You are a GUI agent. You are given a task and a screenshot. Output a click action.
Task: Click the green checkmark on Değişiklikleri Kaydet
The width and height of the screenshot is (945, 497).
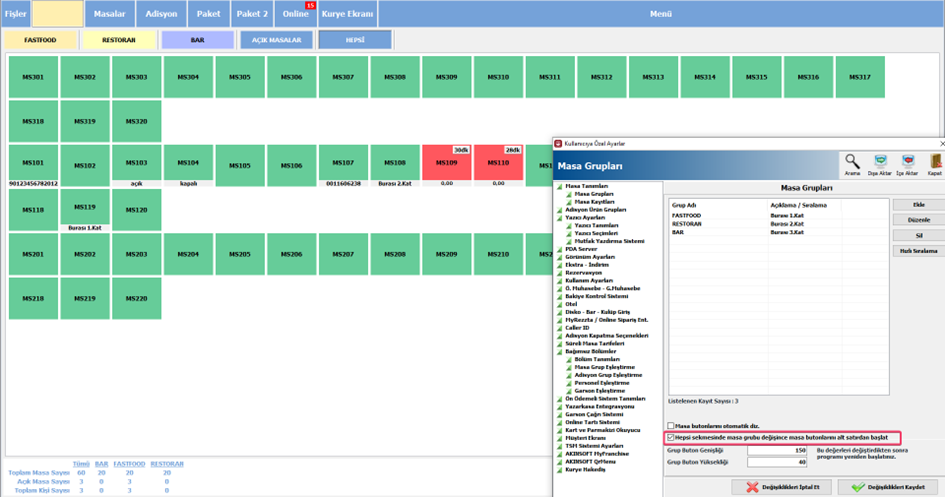tap(858, 487)
